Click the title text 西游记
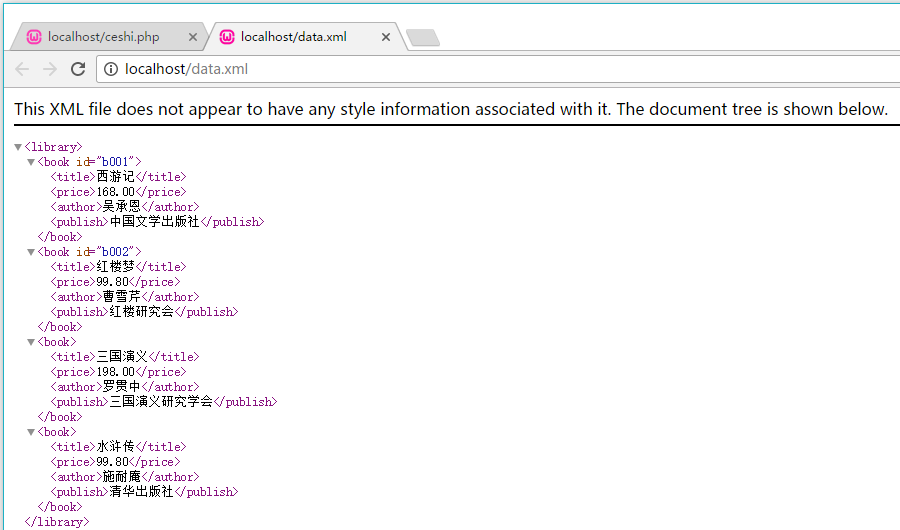The image size is (900, 530). pos(115,177)
